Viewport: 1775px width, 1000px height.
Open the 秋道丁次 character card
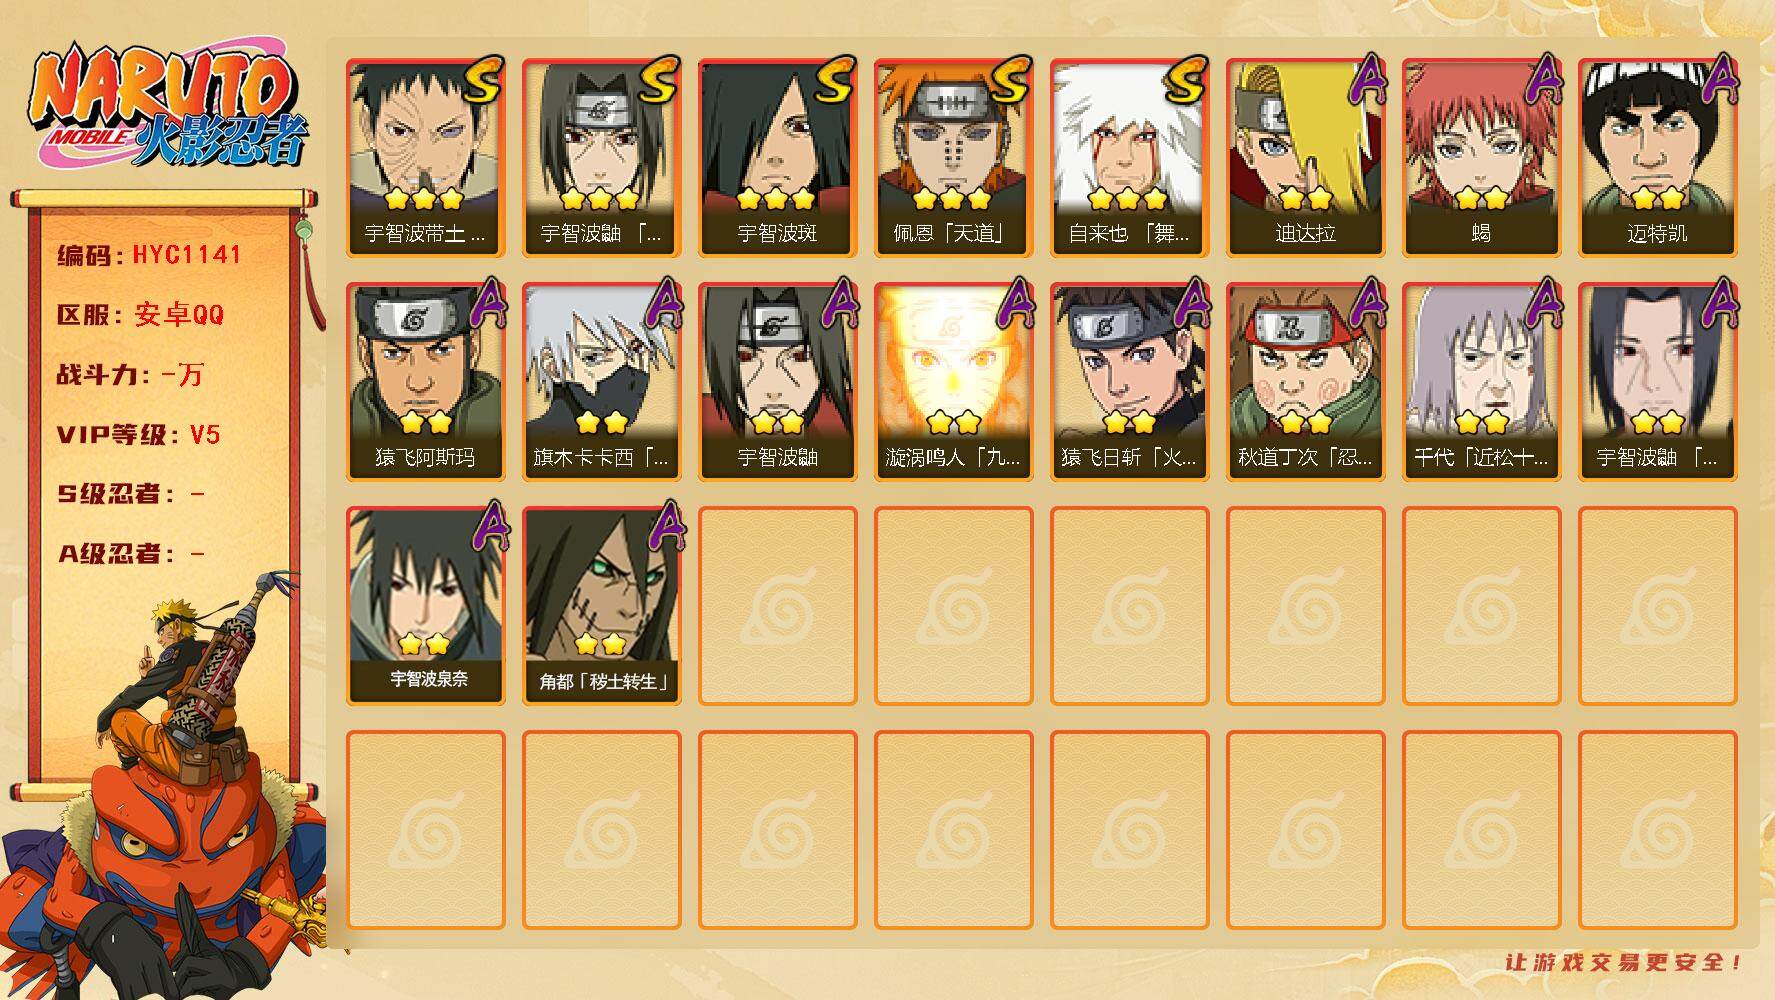click(1305, 382)
